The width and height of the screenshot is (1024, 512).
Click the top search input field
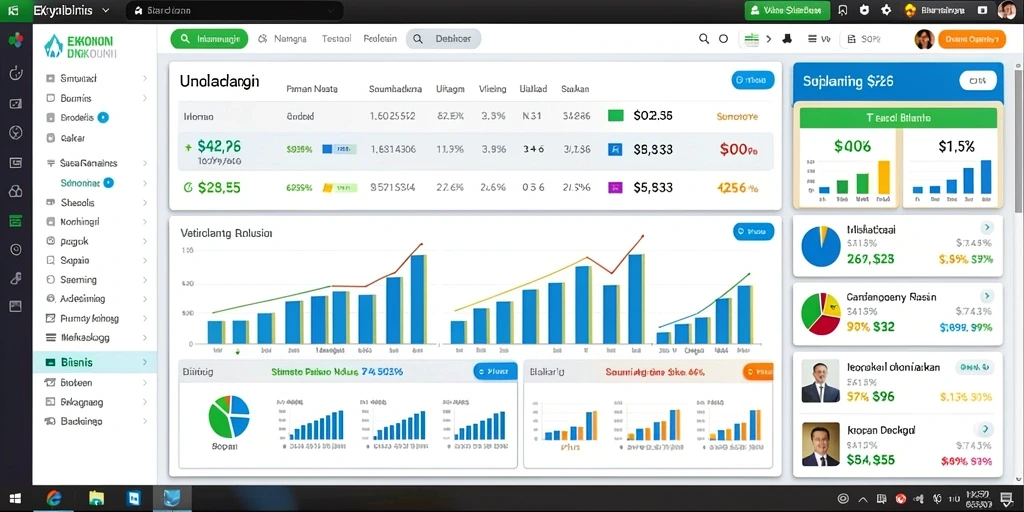click(235, 11)
